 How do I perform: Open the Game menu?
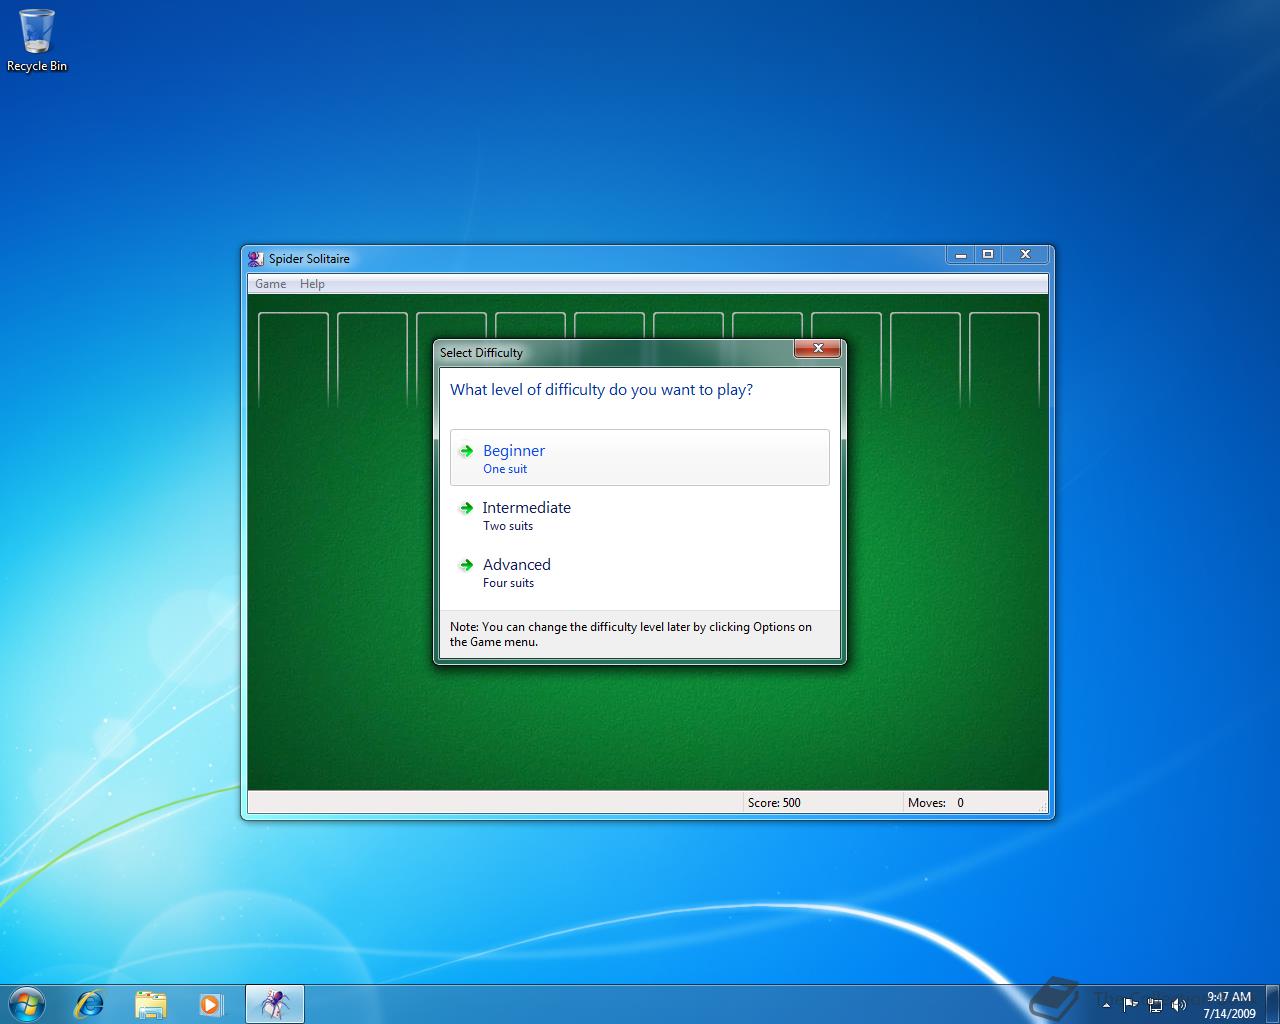point(270,284)
